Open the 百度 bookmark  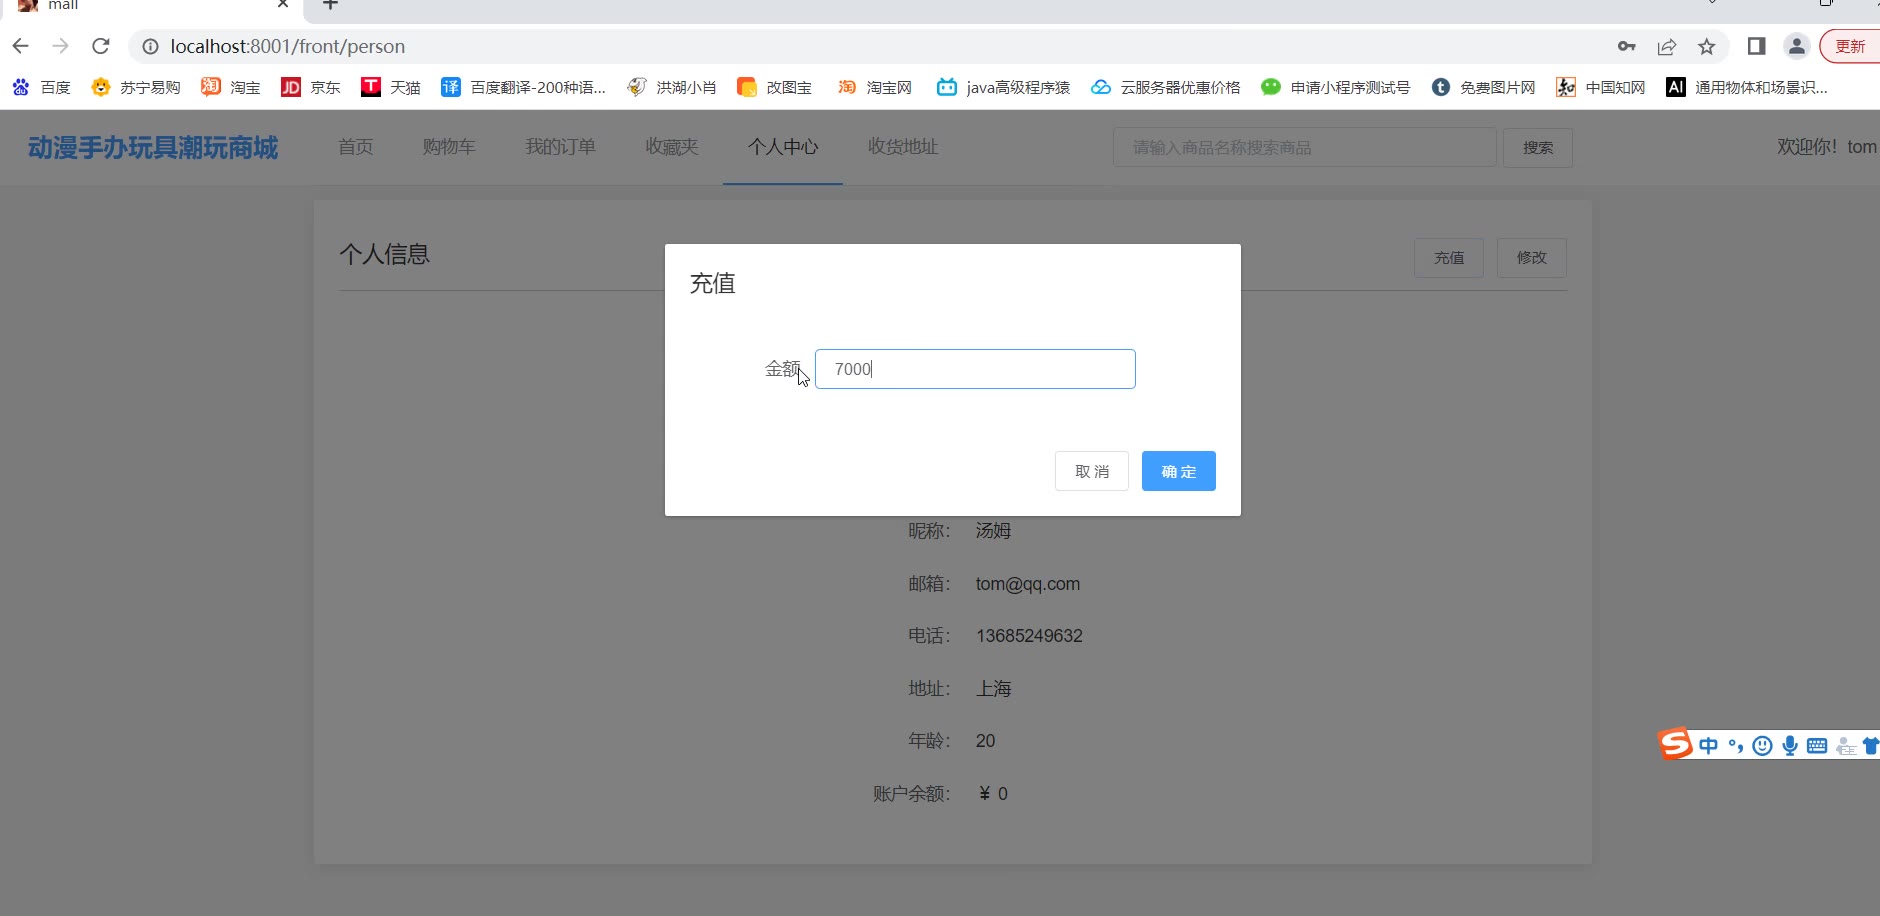(x=42, y=88)
